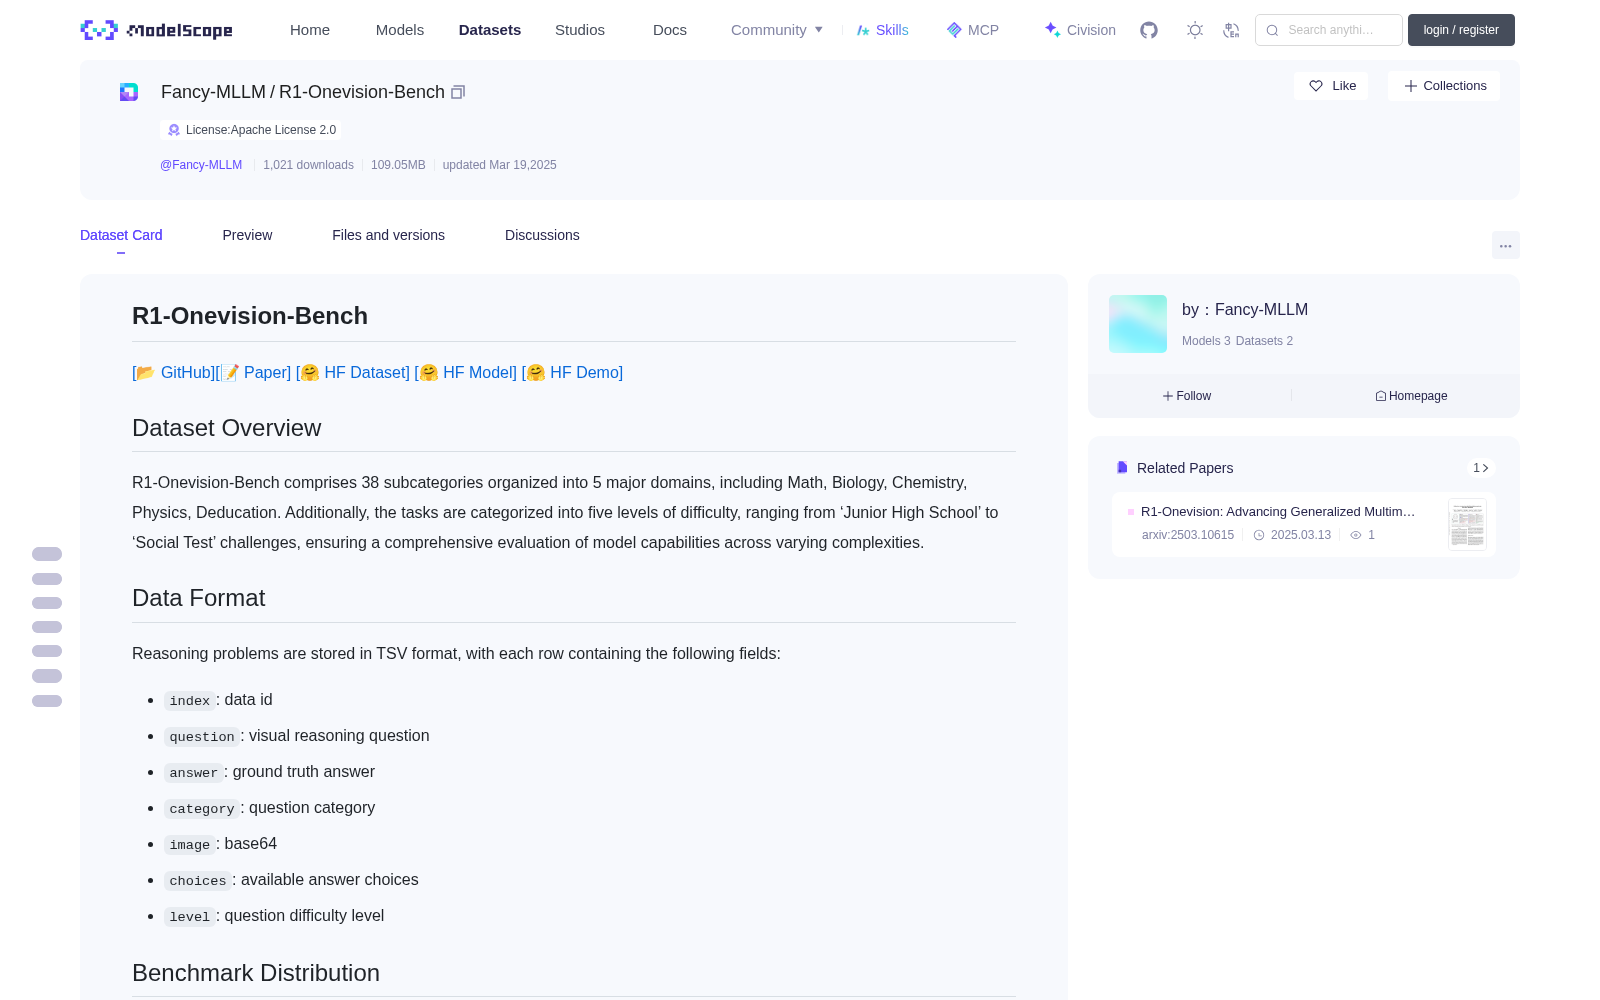Visit the @Fancy-MLLM owner profile link
1600x1000 pixels.
click(201, 165)
